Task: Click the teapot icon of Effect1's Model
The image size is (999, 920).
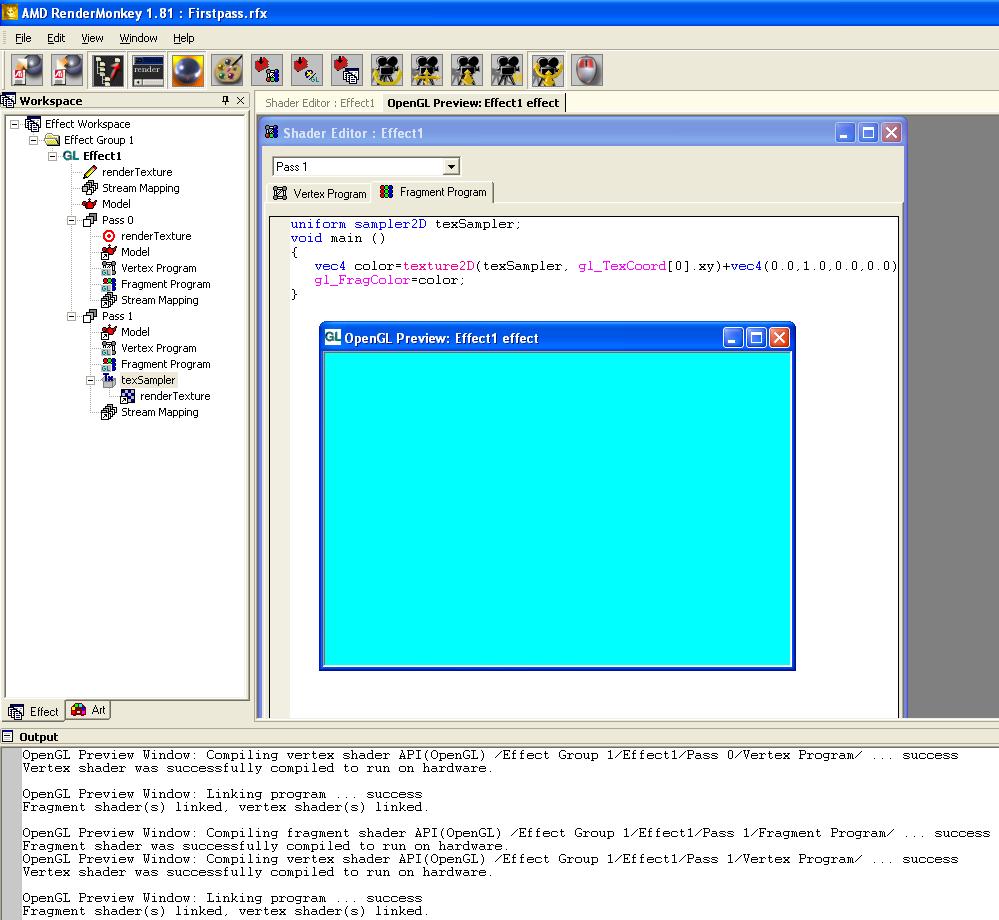Action: [x=89, y=204]
